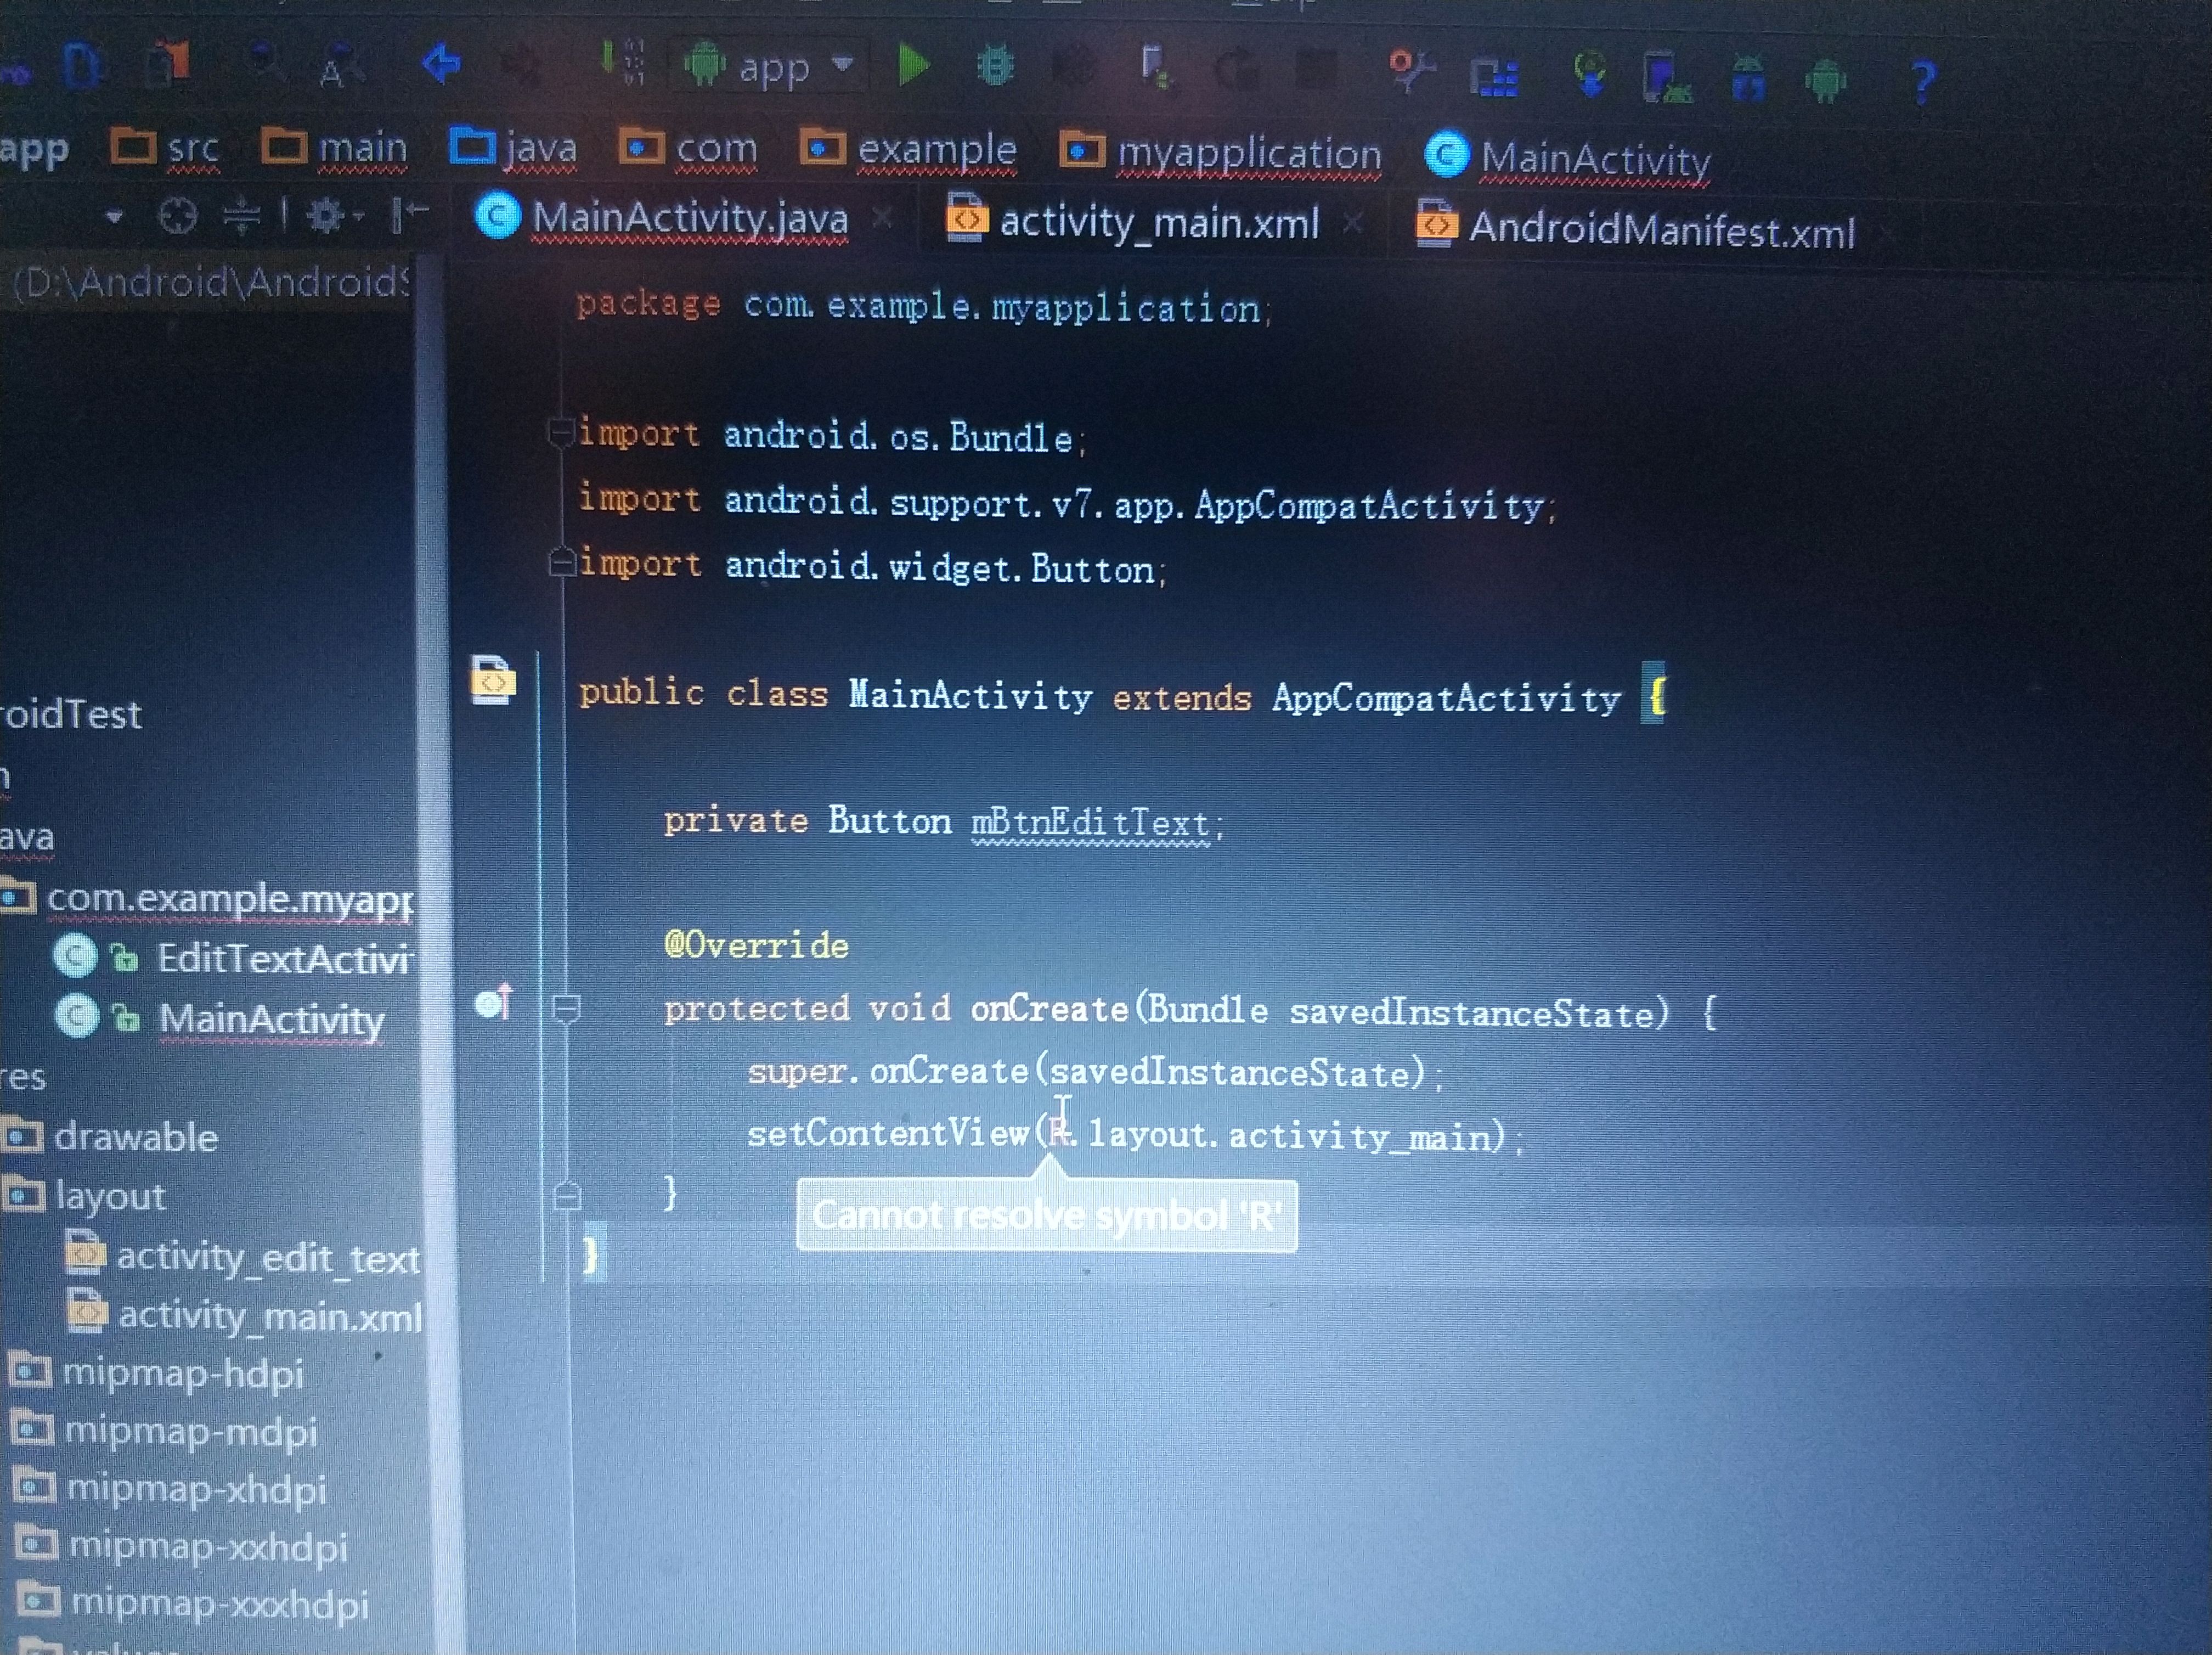
Task: Click the myapplication breadcrumb
Action: [x=1221, y=154]
